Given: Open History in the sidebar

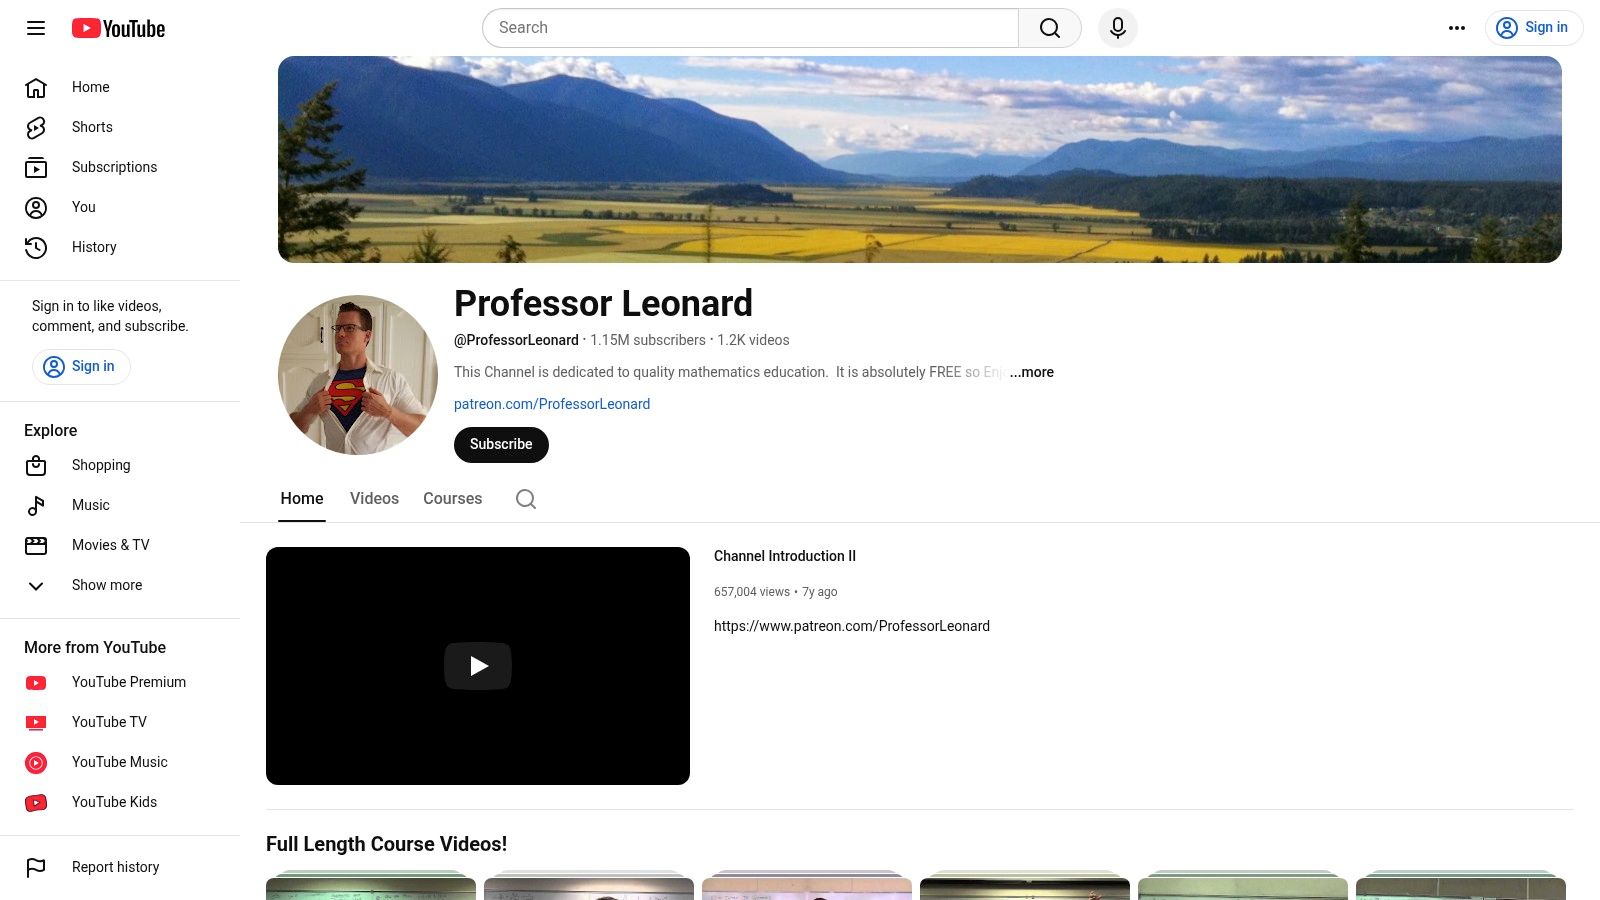Looking at the screenshot, I should pyautogui.click(x=120, y=248).
